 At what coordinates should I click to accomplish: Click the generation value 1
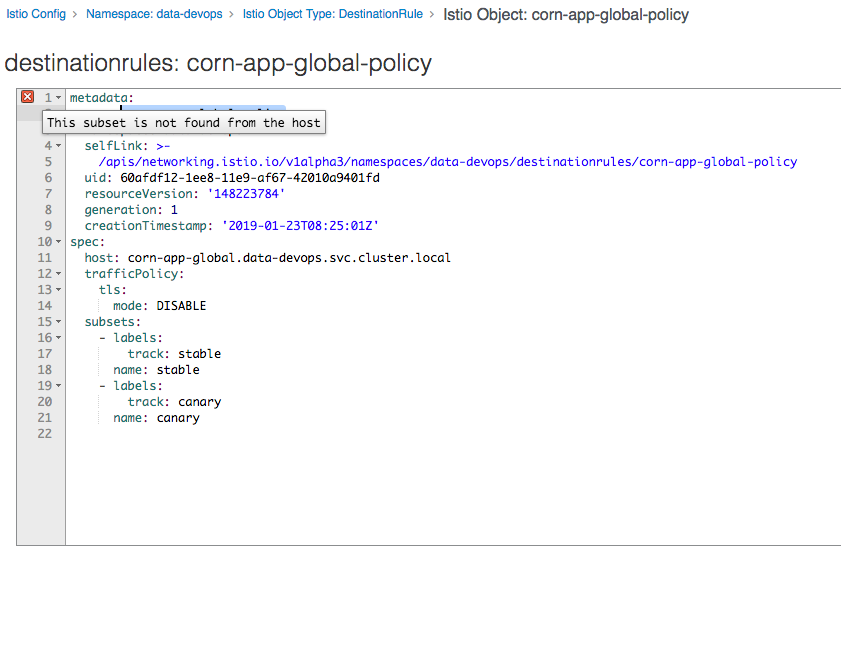tap(174, 210)
